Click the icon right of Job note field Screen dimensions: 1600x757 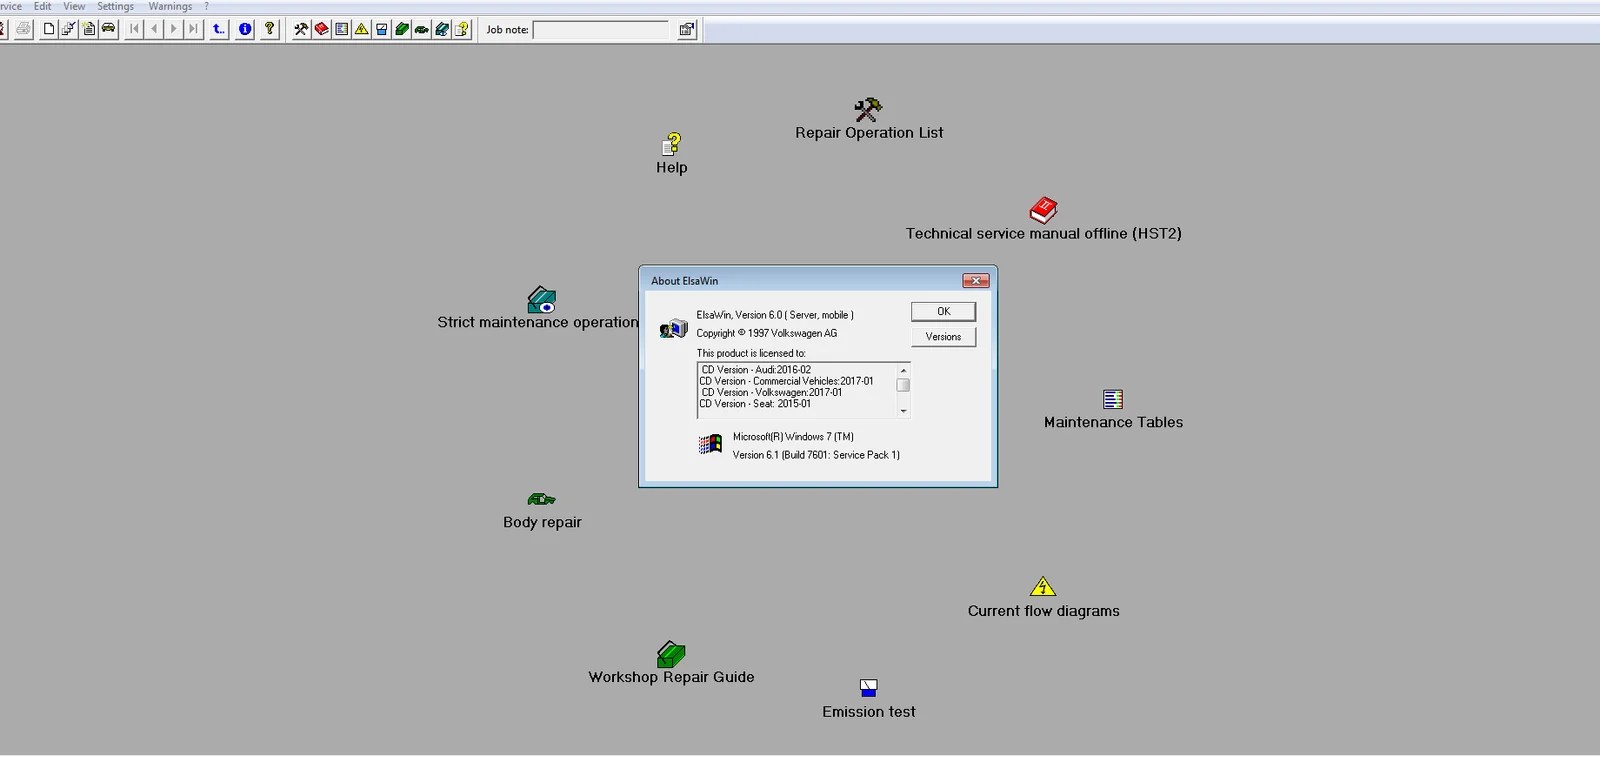(x=687, y=30)
